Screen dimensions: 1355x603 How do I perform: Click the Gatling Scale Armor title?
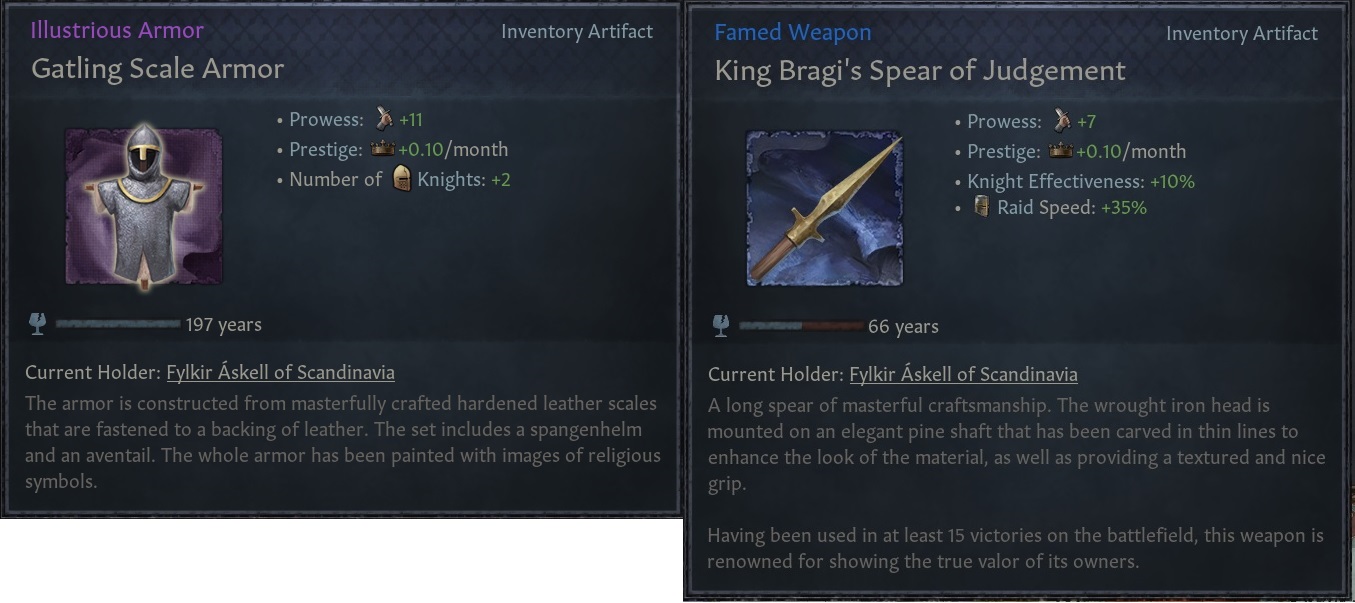[x=158, y=68]
